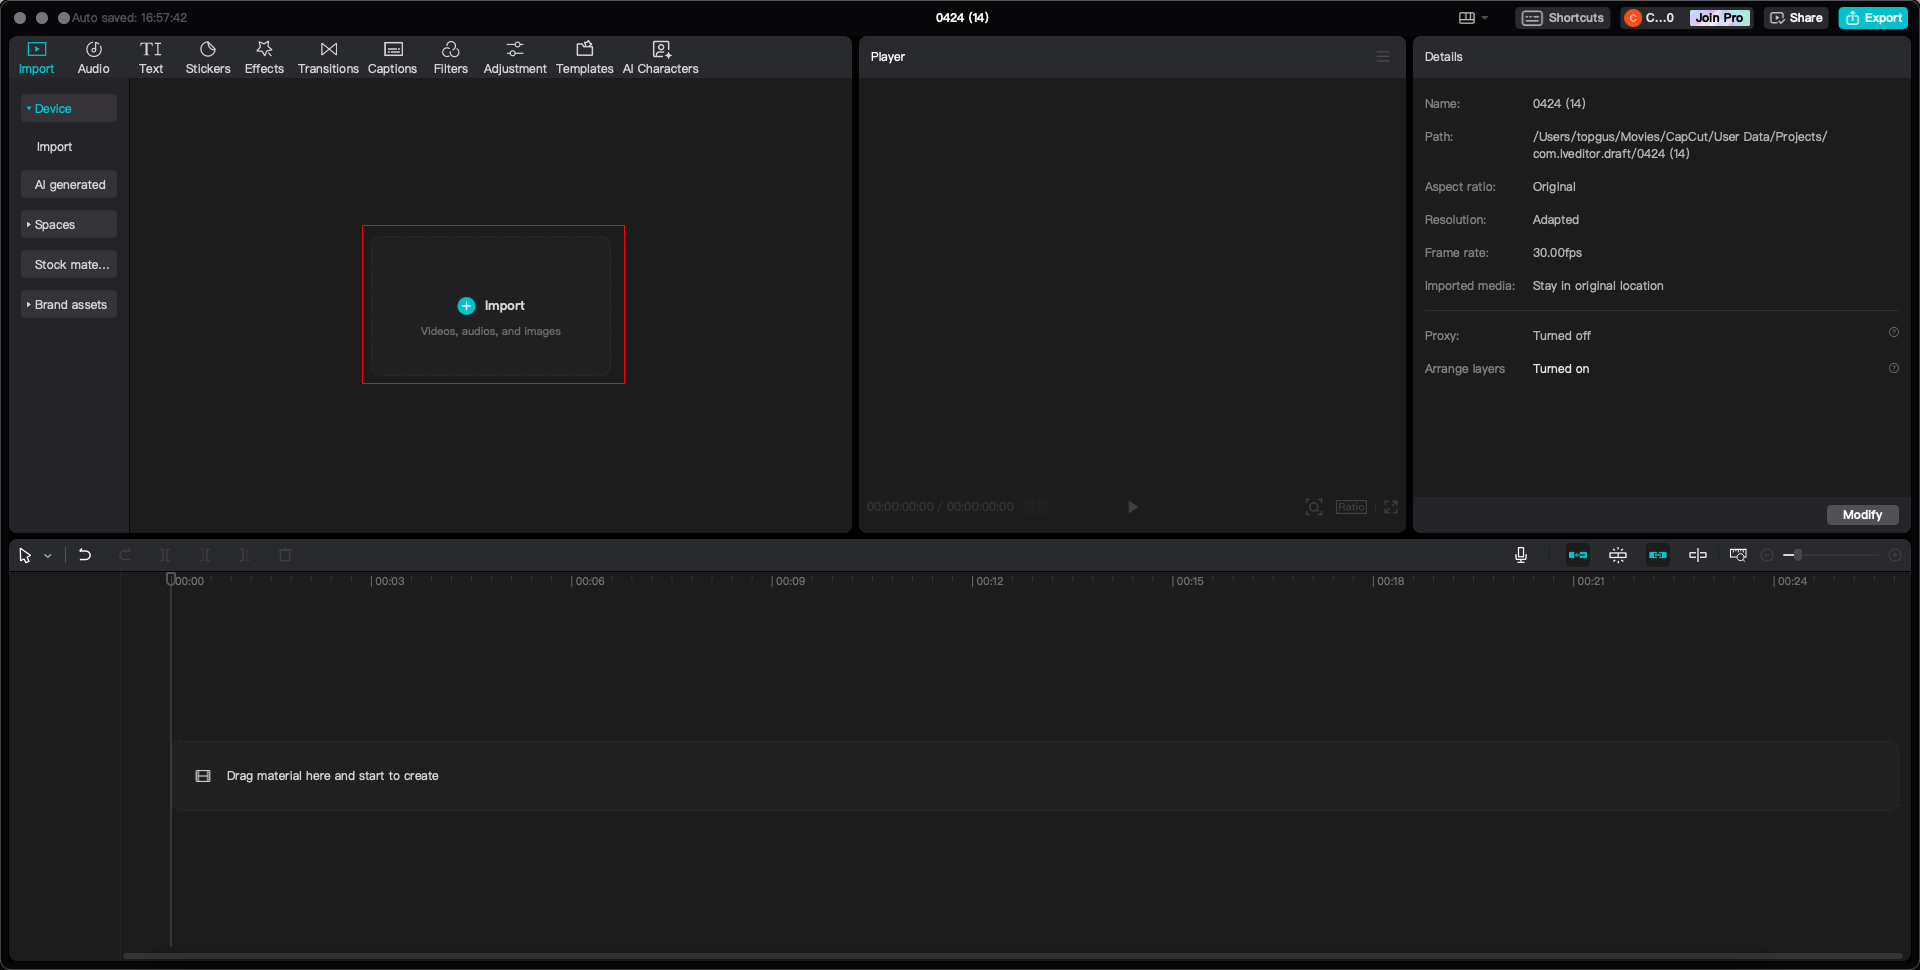Start voiceover recording with microphone icon
The width and height of the screenshot is (1920, 970).
pyautogui.click(x=1521, y=555)
